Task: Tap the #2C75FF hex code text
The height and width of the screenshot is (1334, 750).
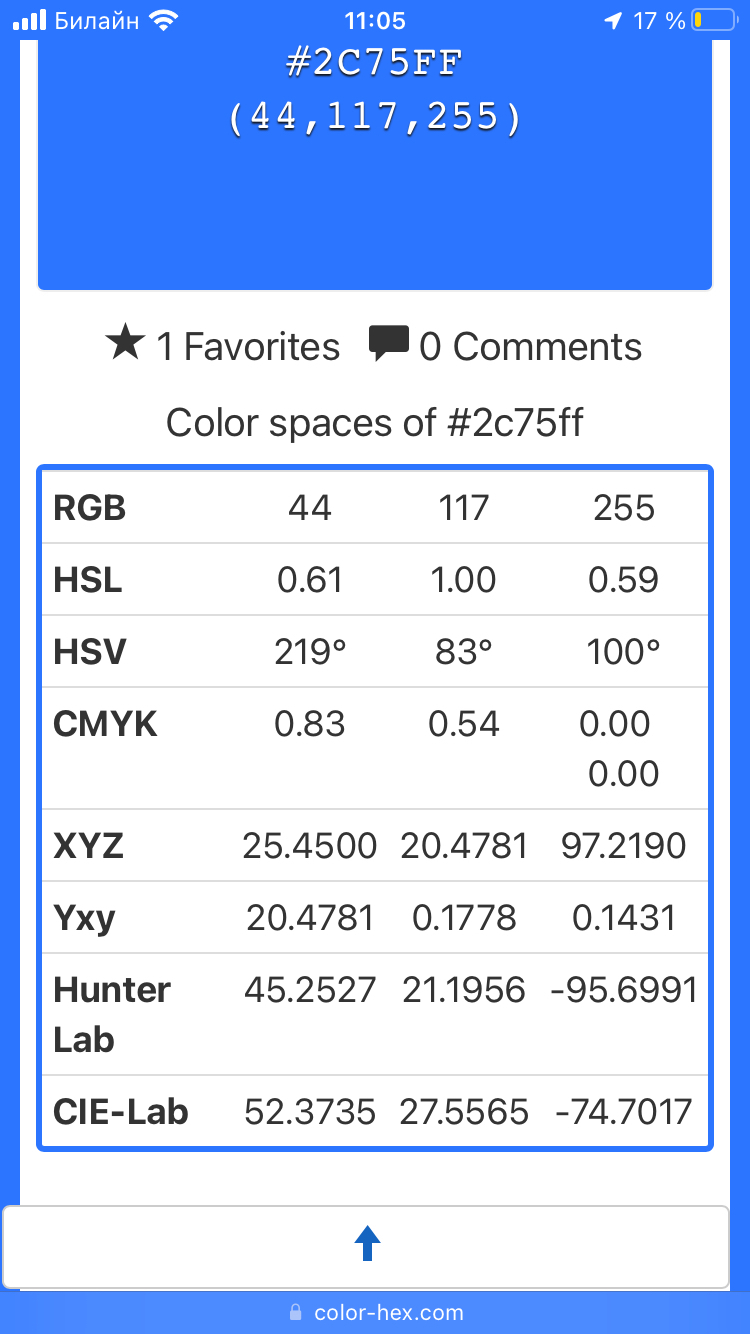Action: (x=375, y=64)
